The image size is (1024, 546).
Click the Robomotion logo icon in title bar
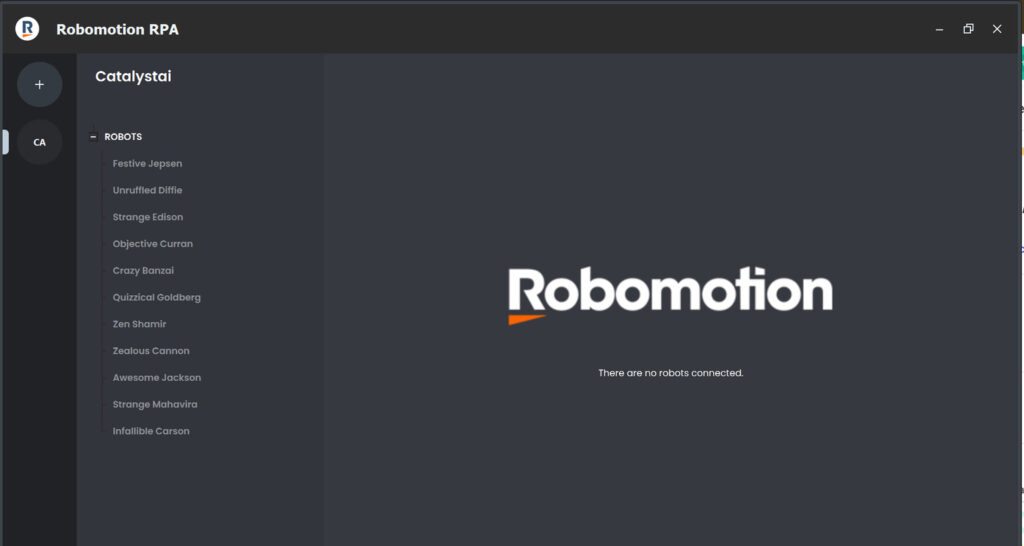tap(27, 29)
